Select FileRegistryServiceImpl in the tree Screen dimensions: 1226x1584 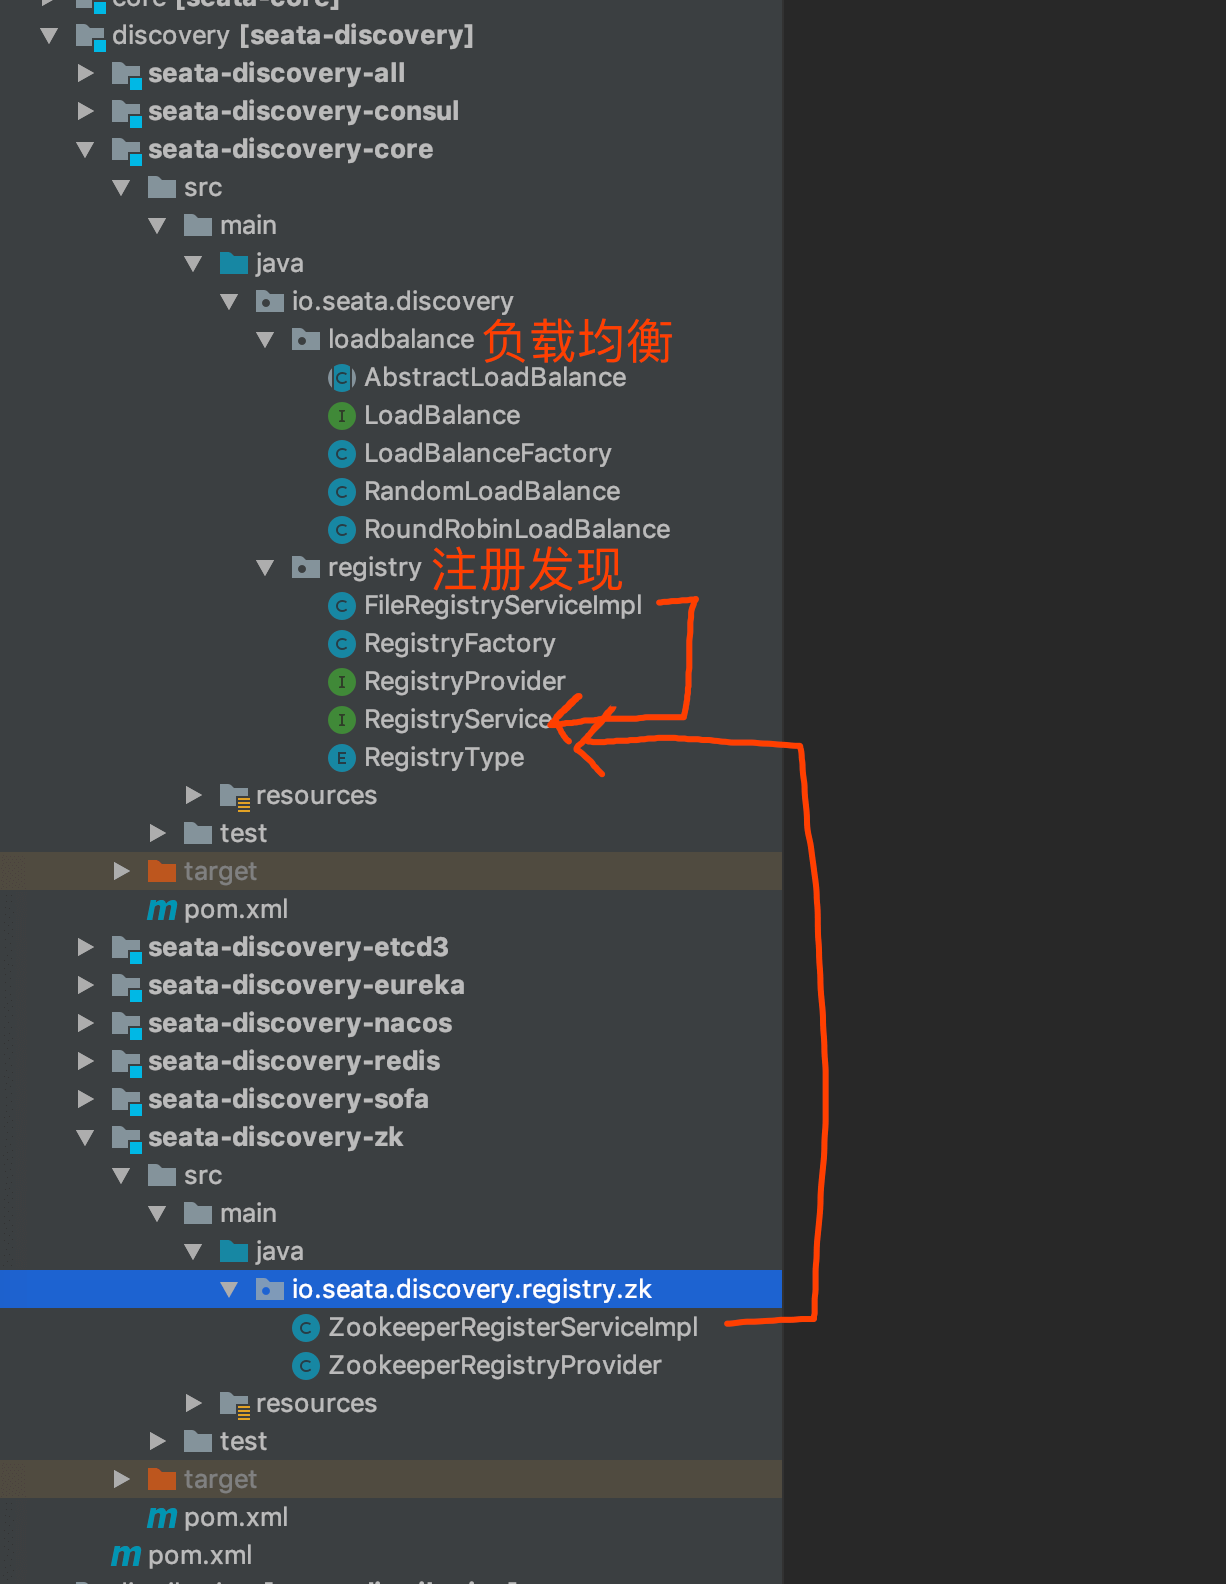pyautogui.click(x=502, y=605)
